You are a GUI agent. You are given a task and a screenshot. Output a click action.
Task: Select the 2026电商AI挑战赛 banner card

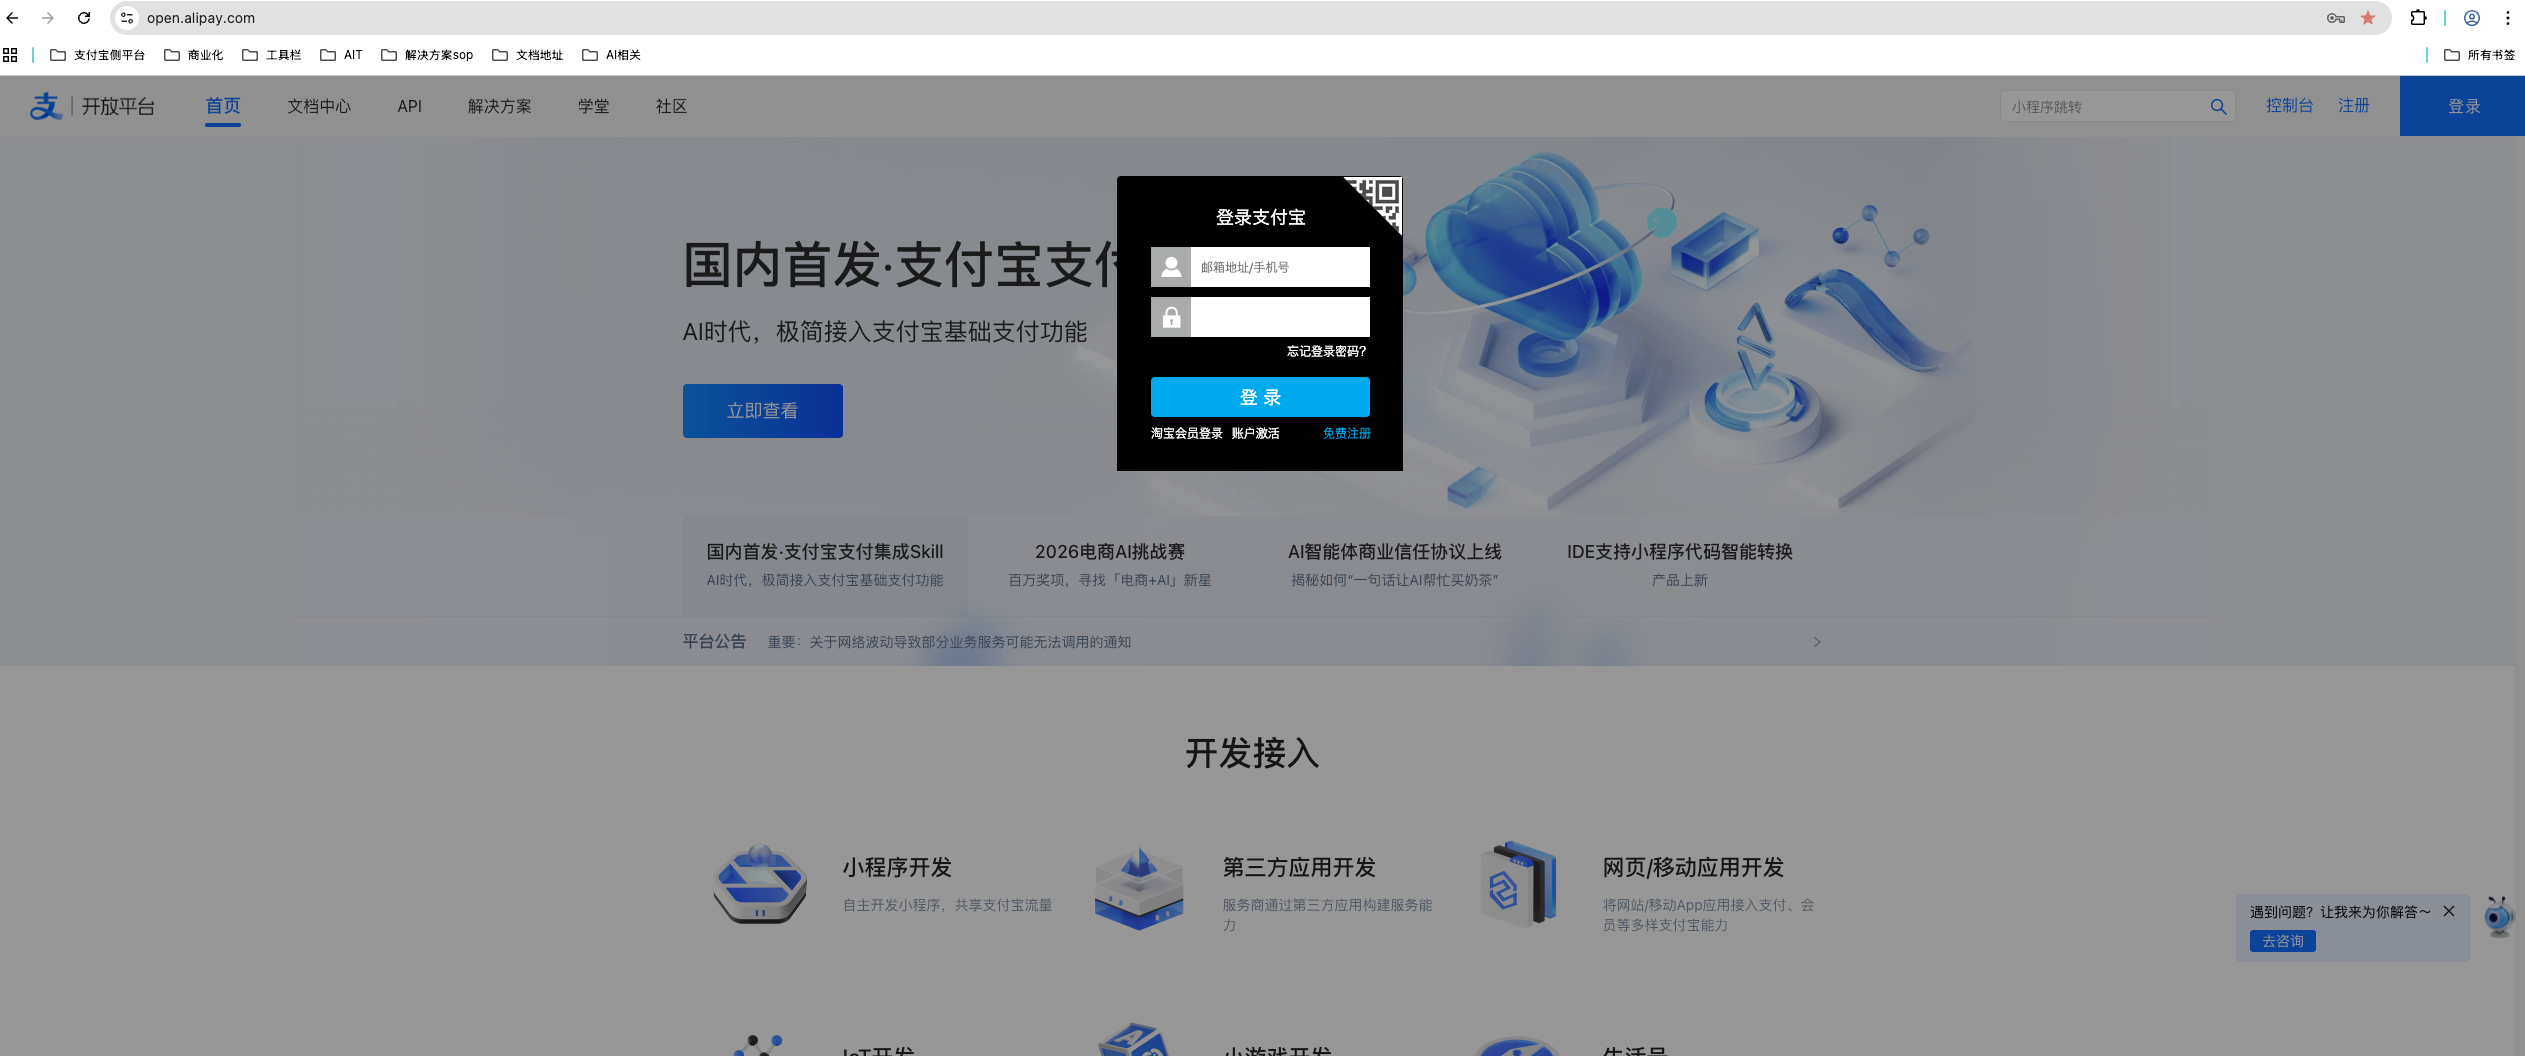coord(1109,565)
